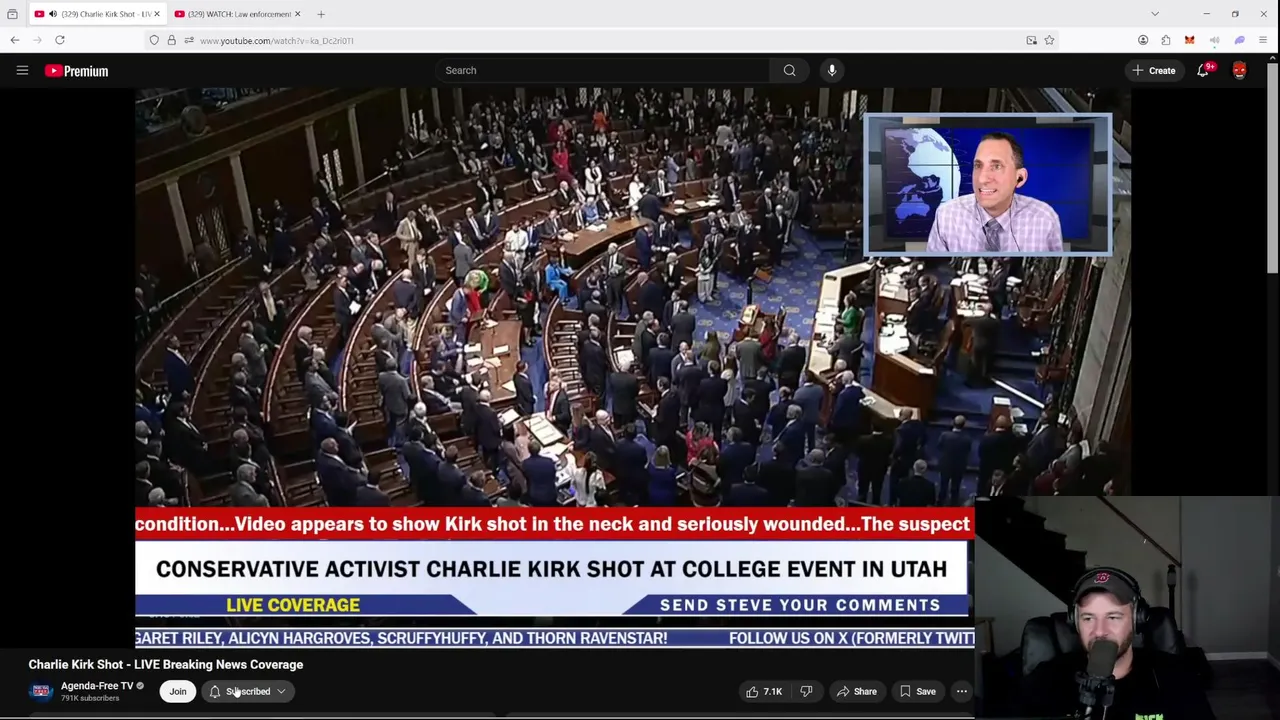Save video to a playlist

coord(918,691)
